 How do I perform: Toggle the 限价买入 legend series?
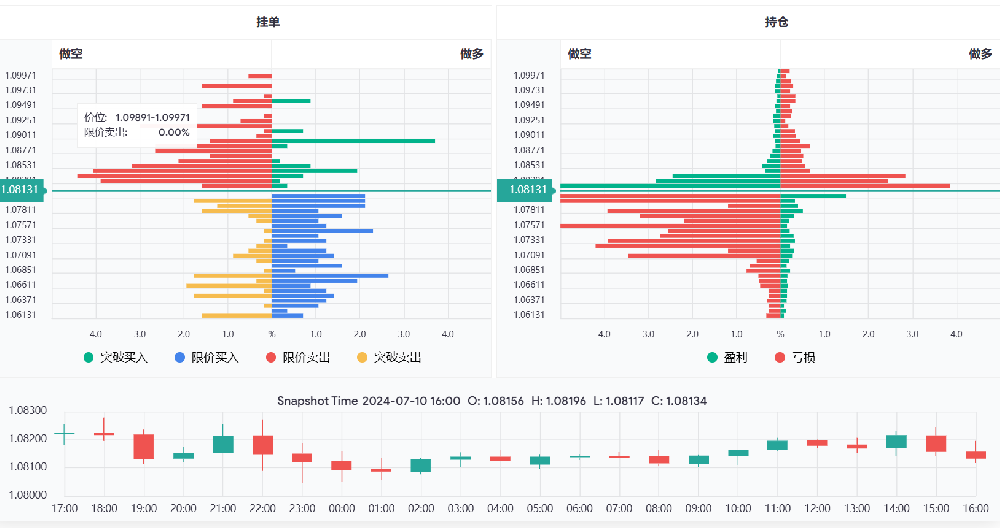(x=207, y=357)
